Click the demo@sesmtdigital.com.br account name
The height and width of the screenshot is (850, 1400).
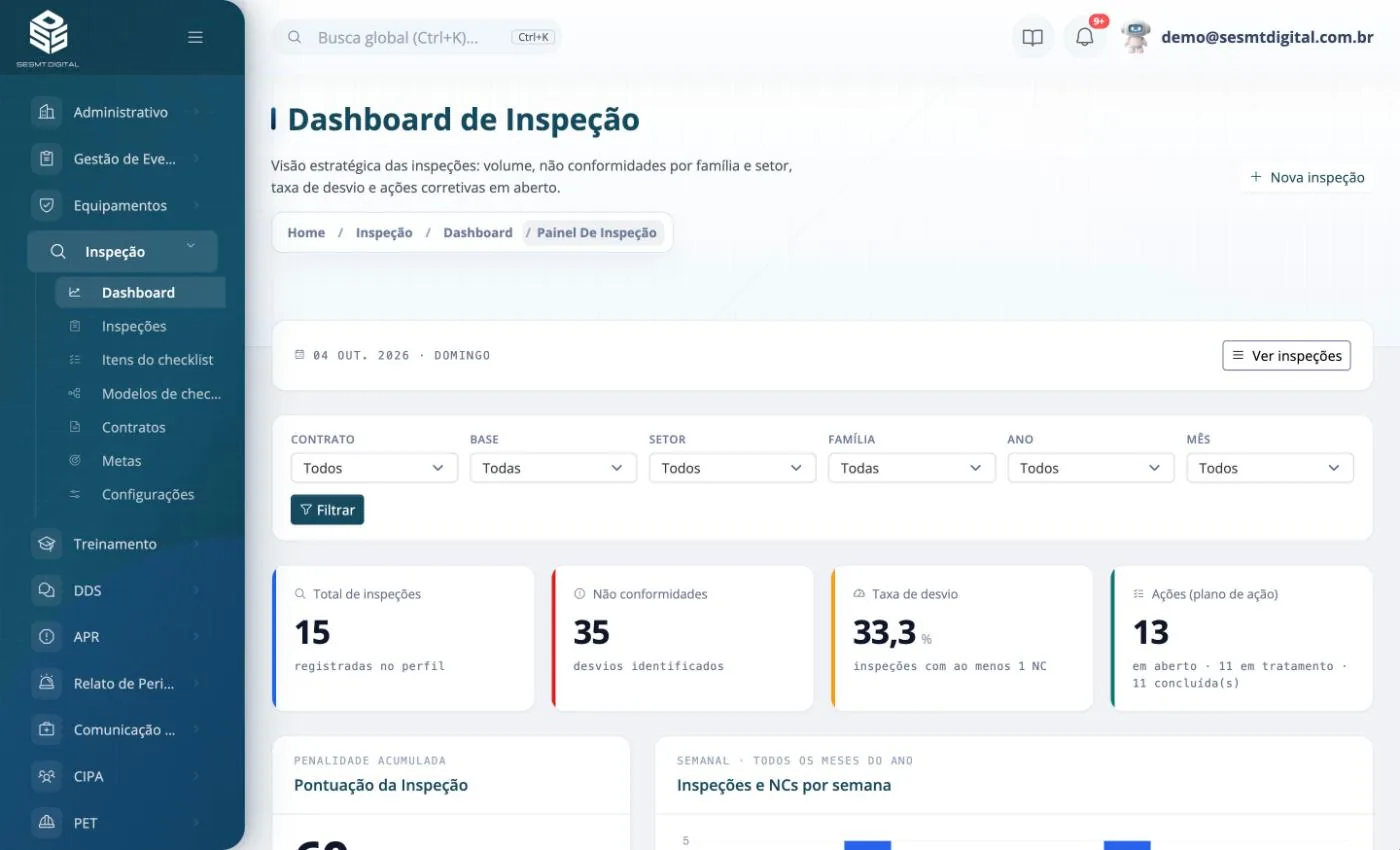point(1267,37)
